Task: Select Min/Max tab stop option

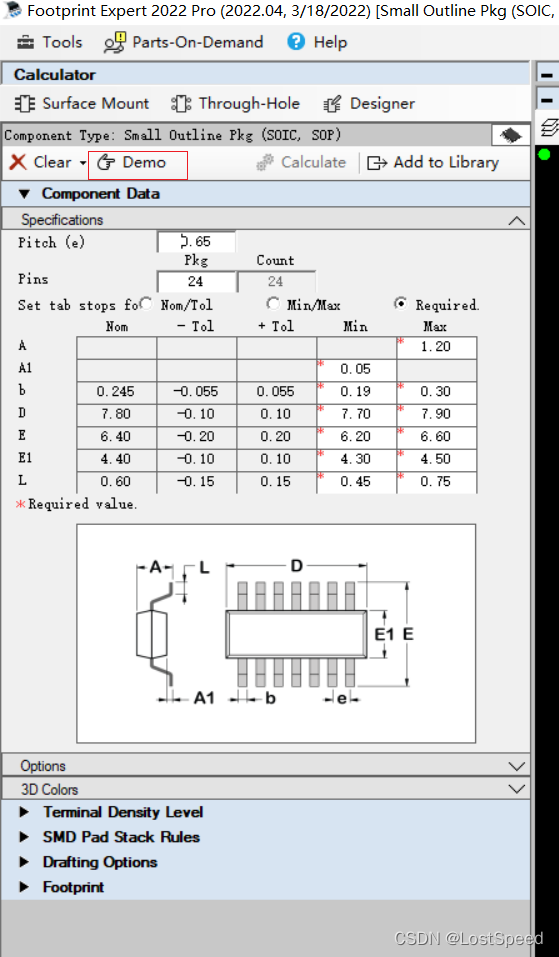Action: tap(274, 304)
